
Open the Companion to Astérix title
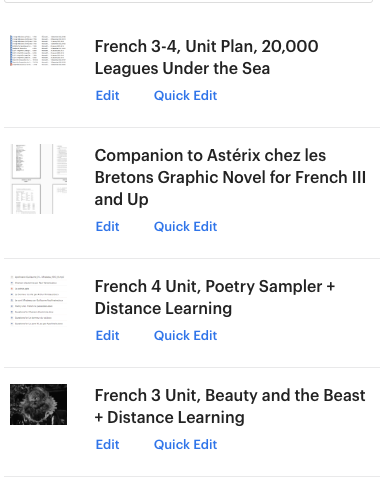(230, 177)
